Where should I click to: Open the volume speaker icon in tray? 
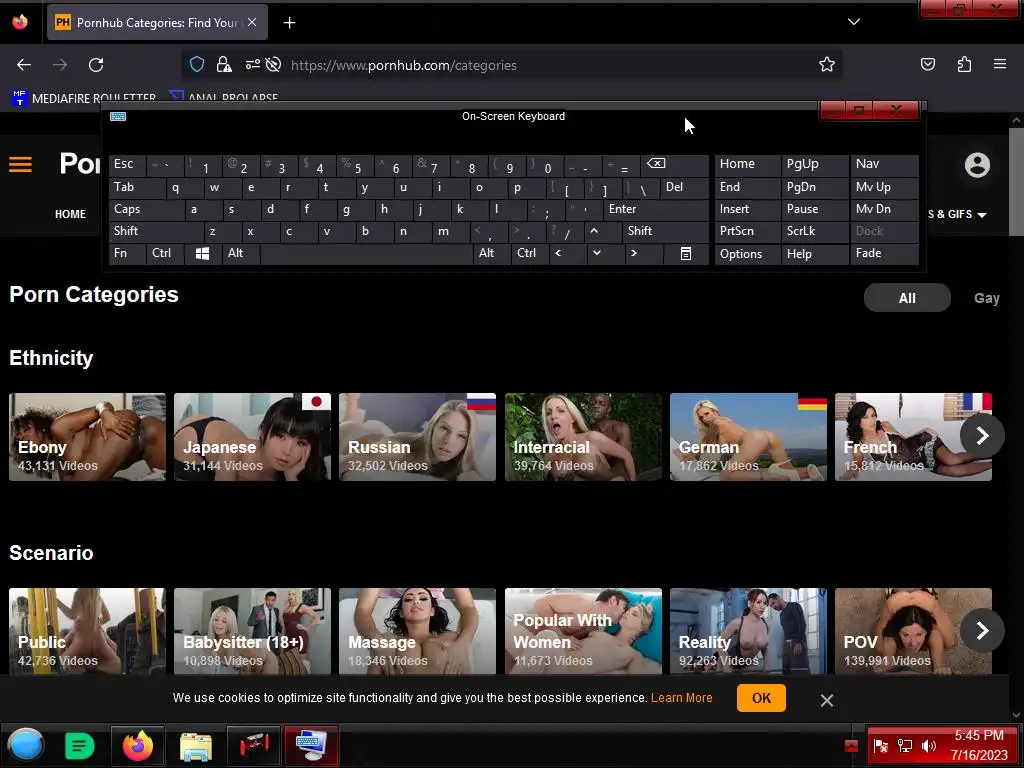pyautogui.click(x=929, y=746)
